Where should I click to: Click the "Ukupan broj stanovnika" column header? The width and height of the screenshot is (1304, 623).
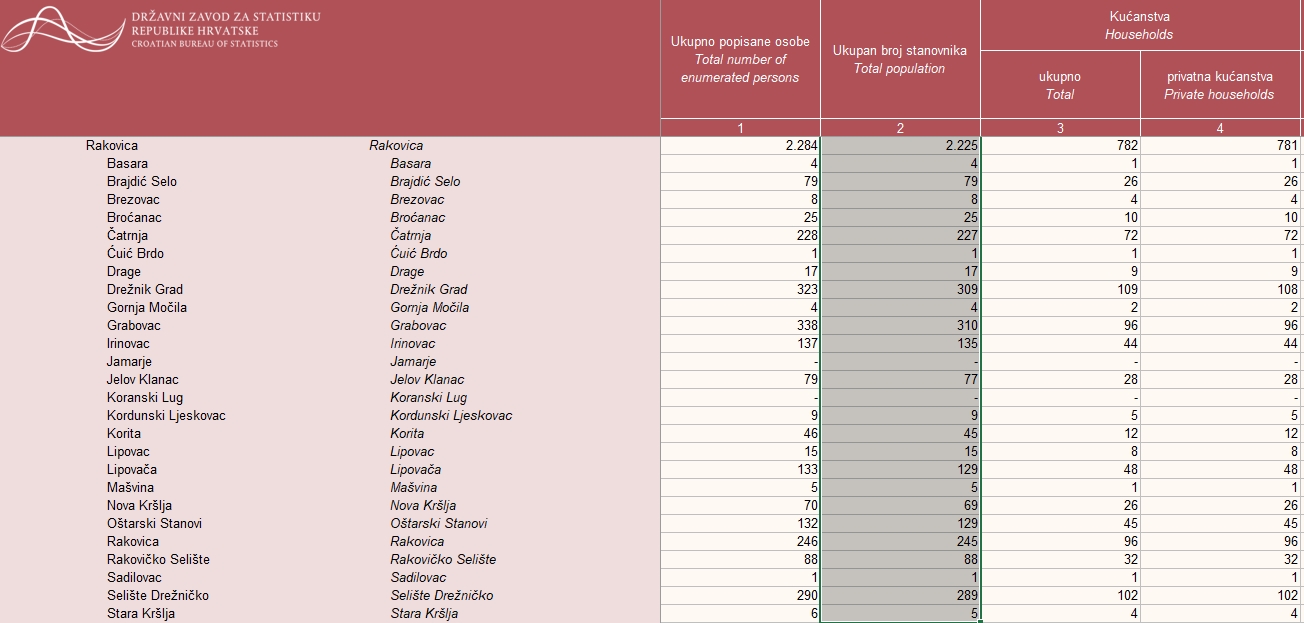pyautogui.click(x=900, y=59)
